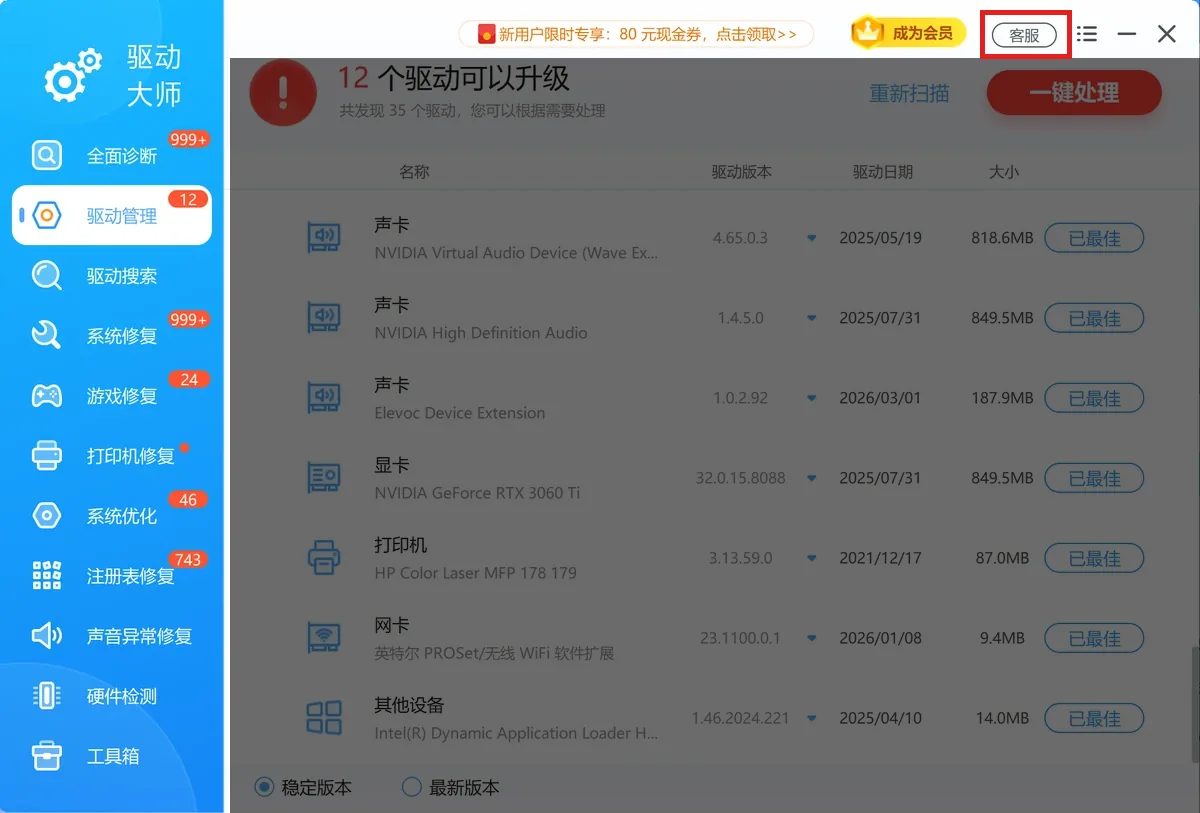Click 已最佳 button for NVIDIA High Definition Audio
The height and width of the screenshot is (813, 1200).
pos(1094,318)
